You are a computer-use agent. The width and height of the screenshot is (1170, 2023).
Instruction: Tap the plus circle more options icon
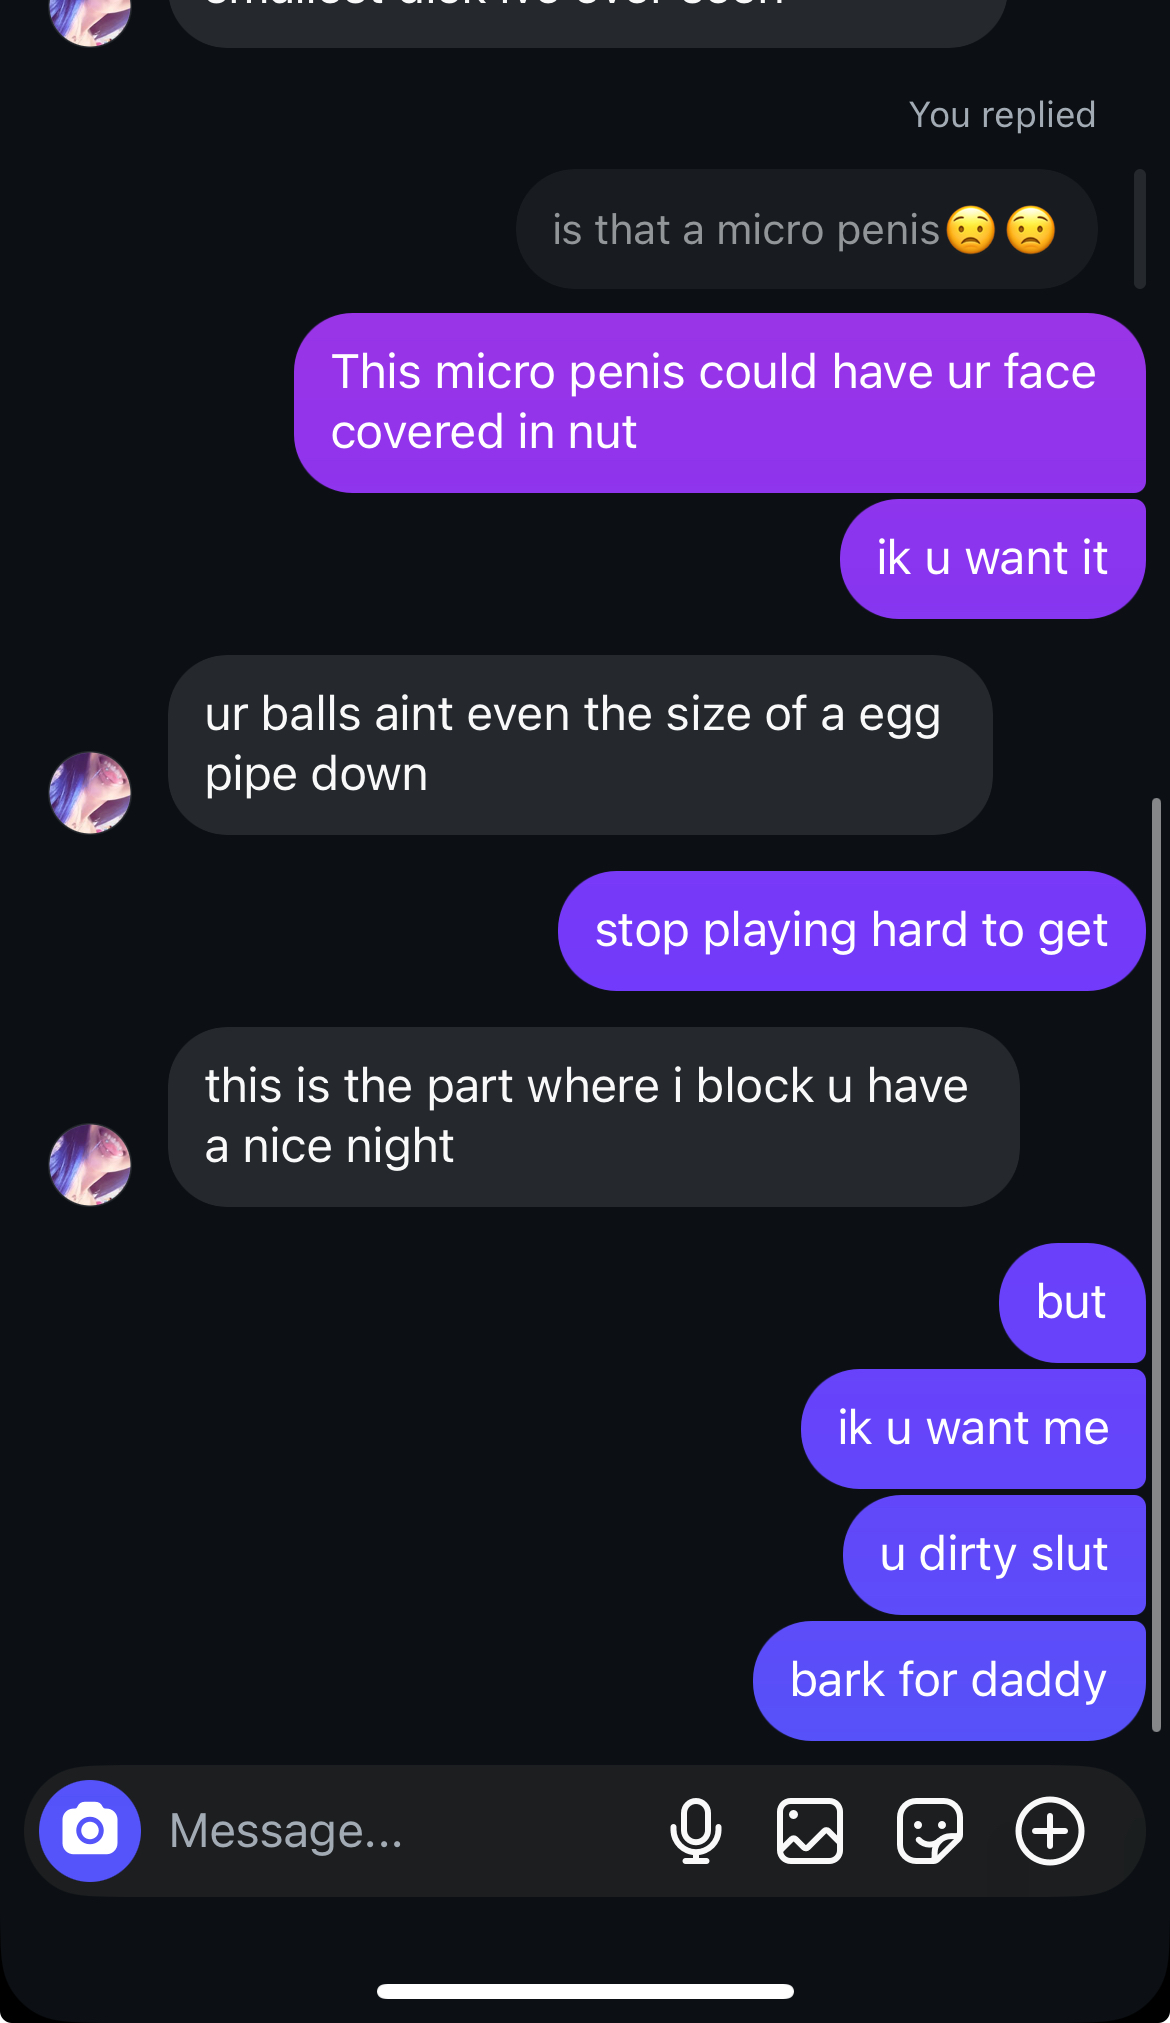point(1050,1831)
